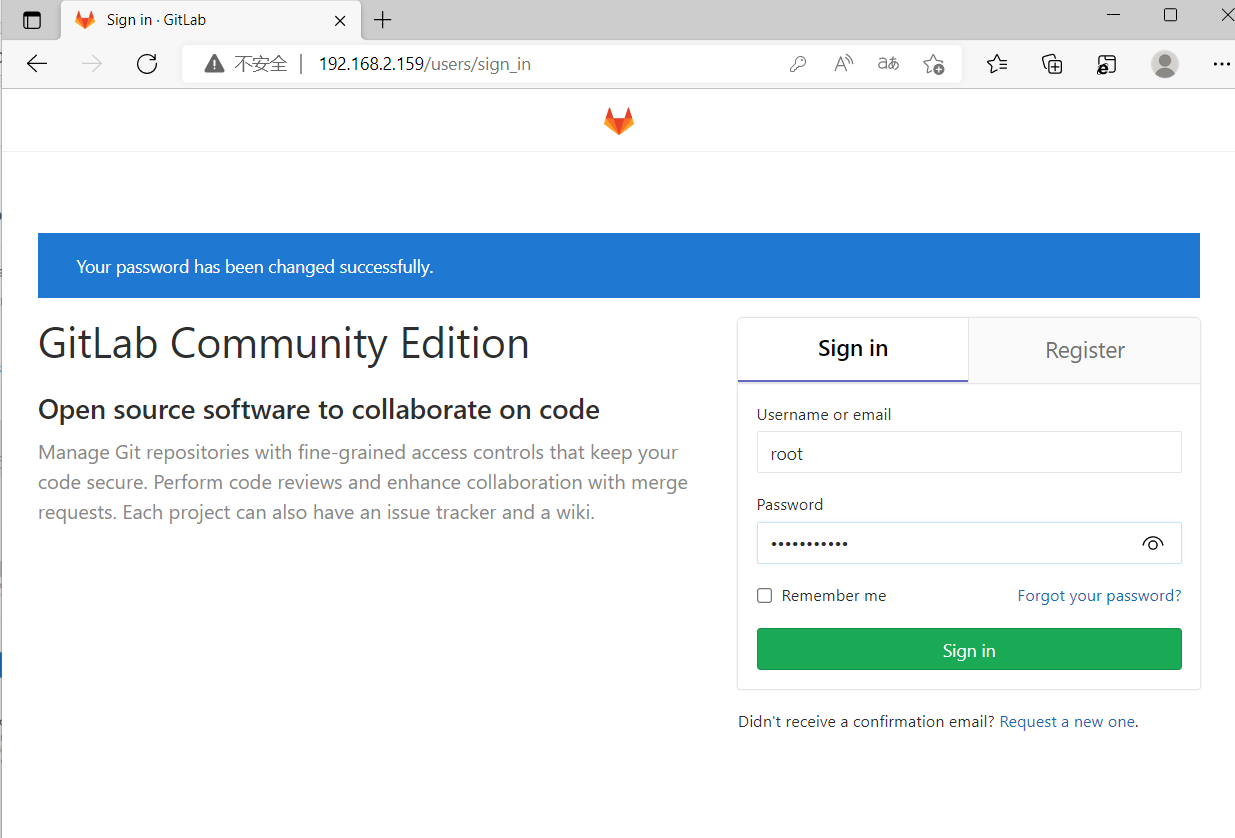1235x838 pixels.
Task: Click the browser forward arrow
Action: tap(92, 64)
